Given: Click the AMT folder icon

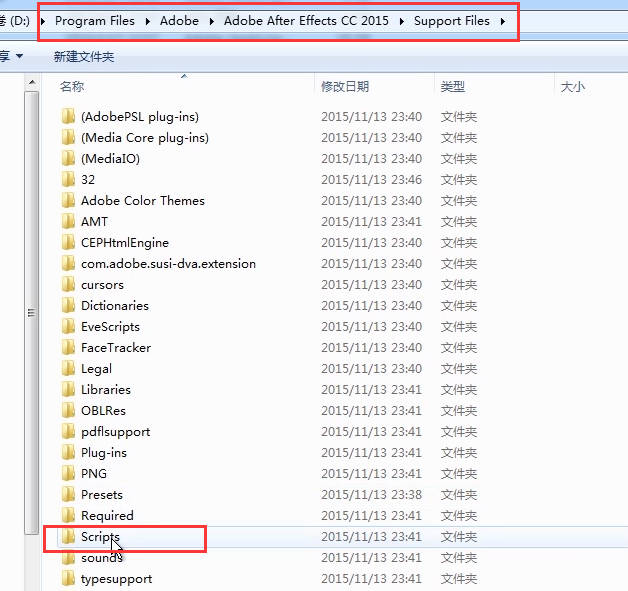Looking at the screenshot, I should pos(68,221).
